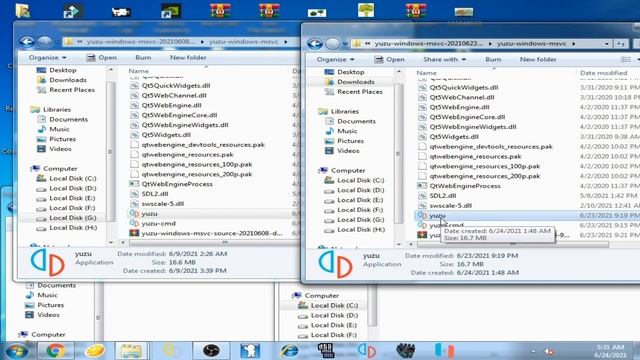This screenshot has width=640, height=360.
Task: Click New folder in right window
Action: pyautogui.click(x=538, y=60)
